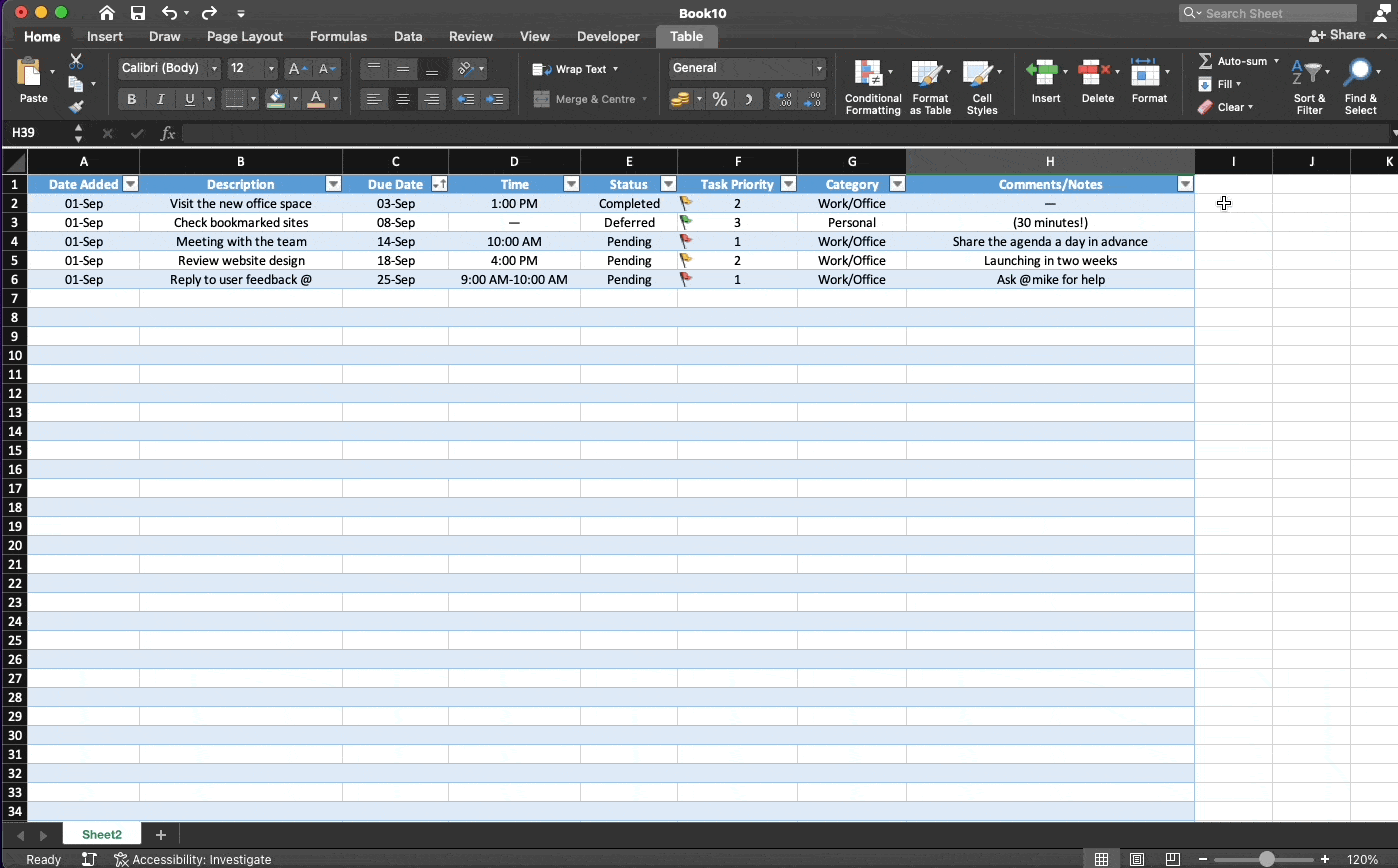Toggle italic formatting
This screenshot has width=1398, height=868.
(161, 99)
